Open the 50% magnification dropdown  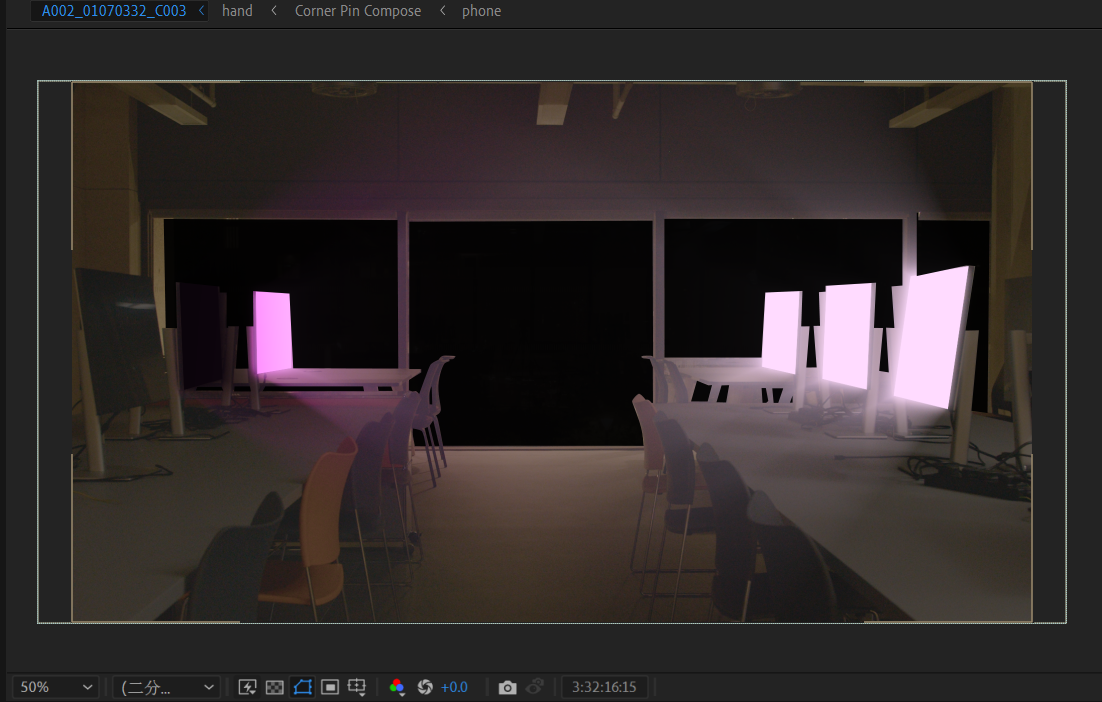click(x=56, y=687)
